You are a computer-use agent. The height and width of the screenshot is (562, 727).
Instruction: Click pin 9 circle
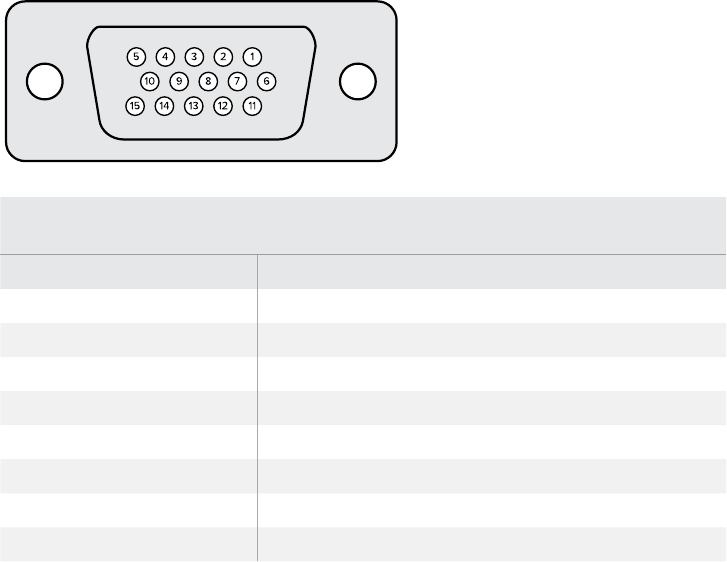[179, 82]
